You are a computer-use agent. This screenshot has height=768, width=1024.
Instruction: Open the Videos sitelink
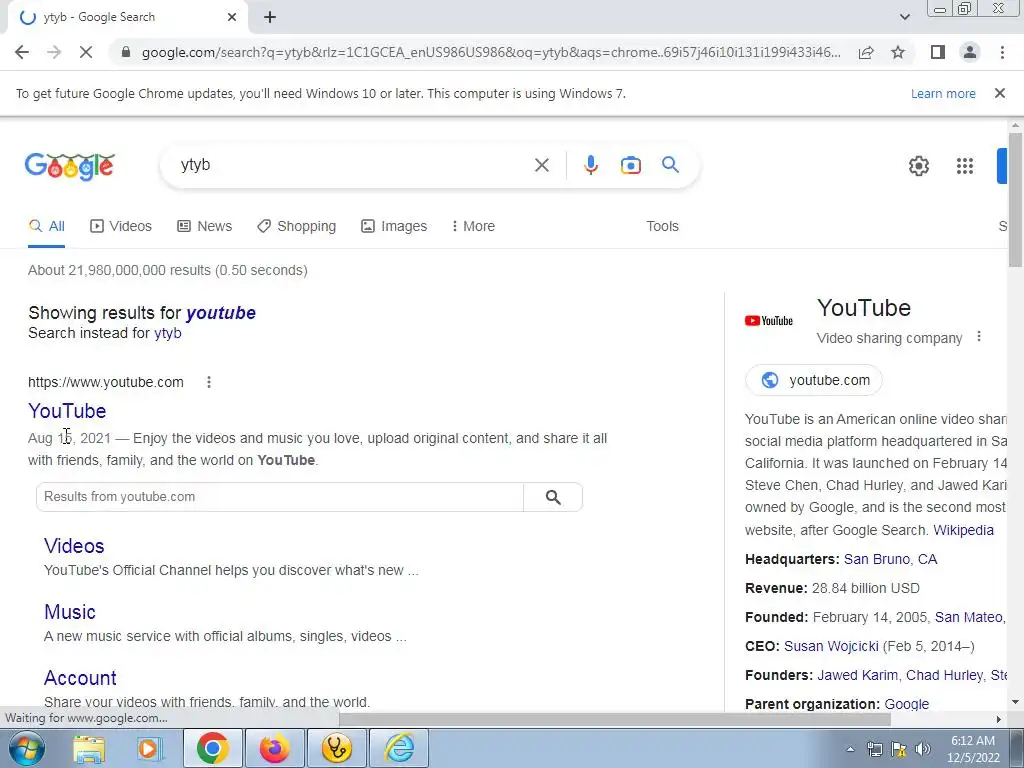tap(74, 546)
